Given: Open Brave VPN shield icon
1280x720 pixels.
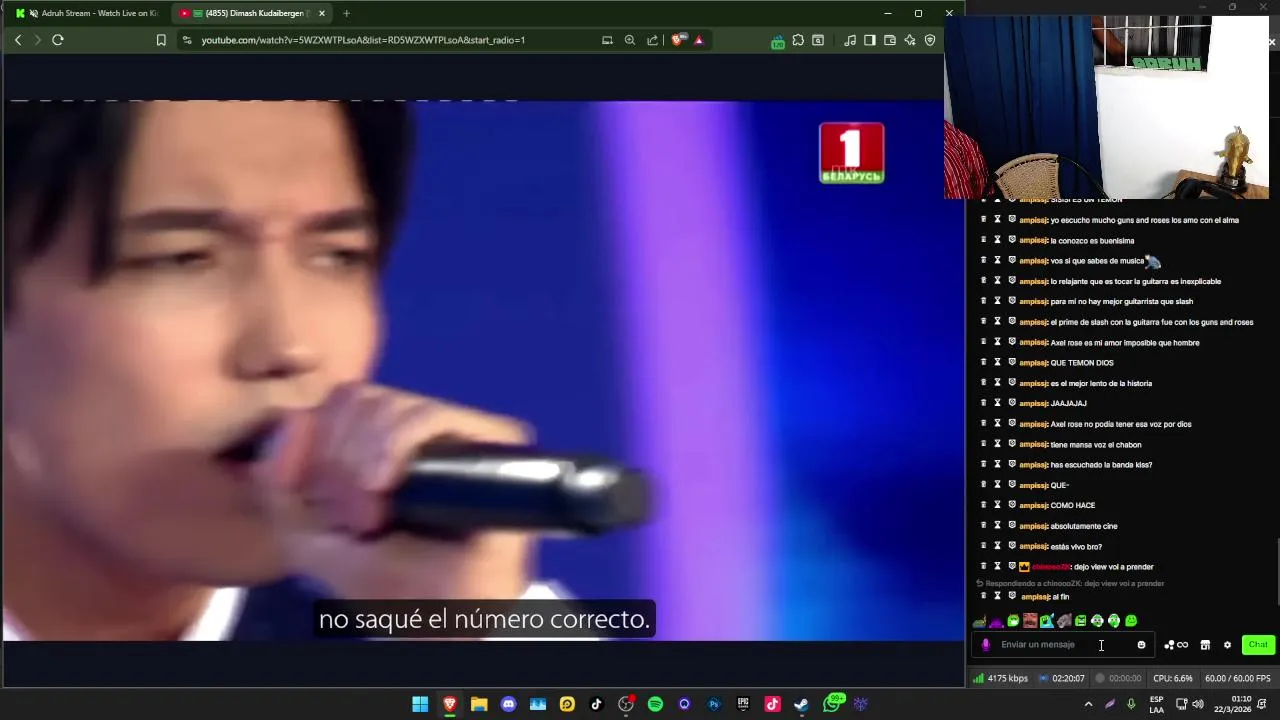Looking at the screenshot, I should click(930, 40).
